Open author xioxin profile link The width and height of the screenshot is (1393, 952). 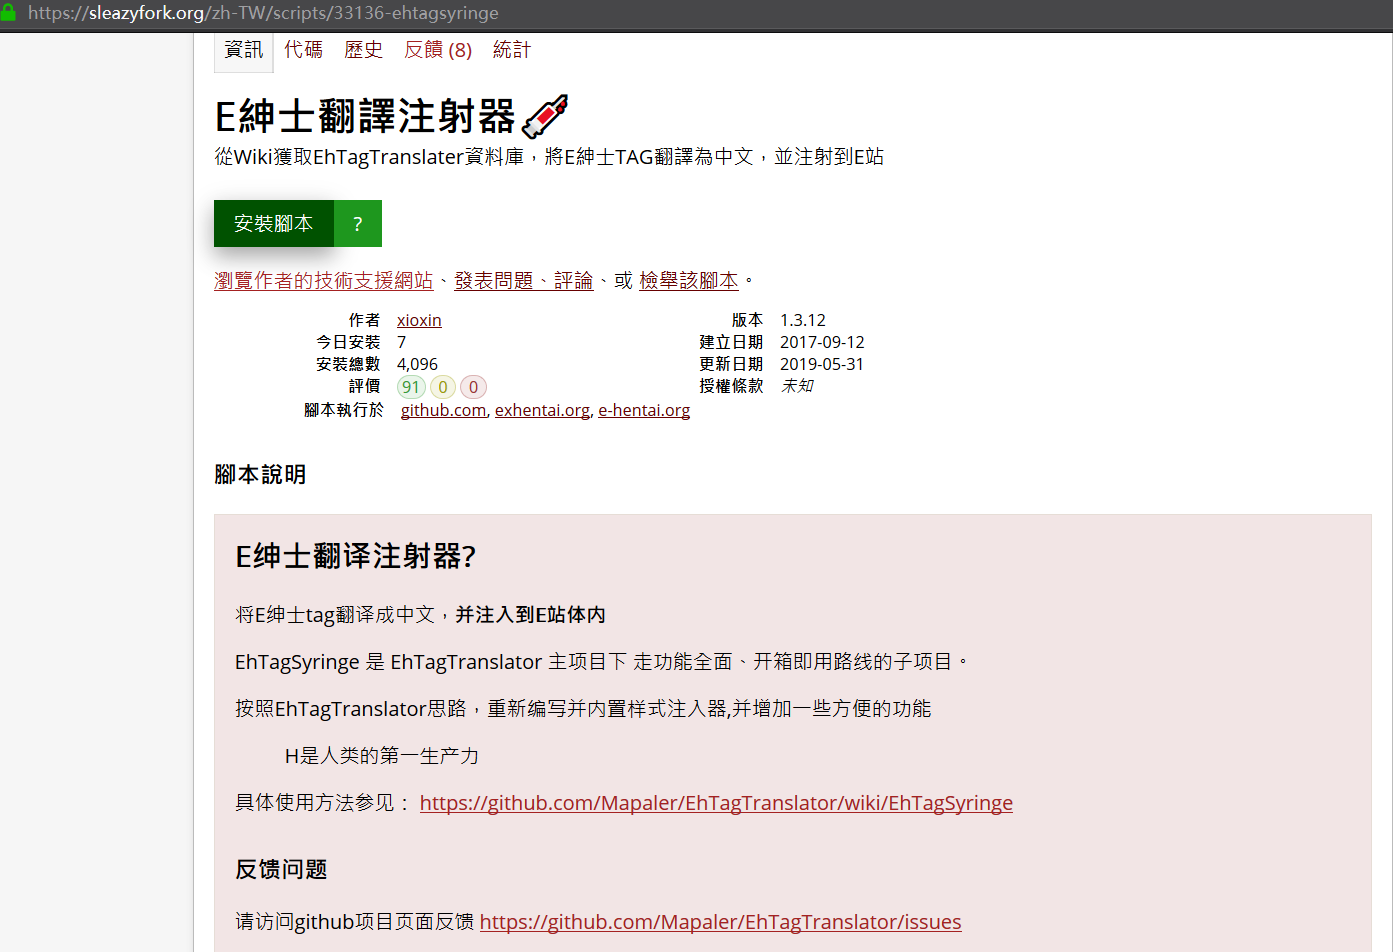click(419, 320)
